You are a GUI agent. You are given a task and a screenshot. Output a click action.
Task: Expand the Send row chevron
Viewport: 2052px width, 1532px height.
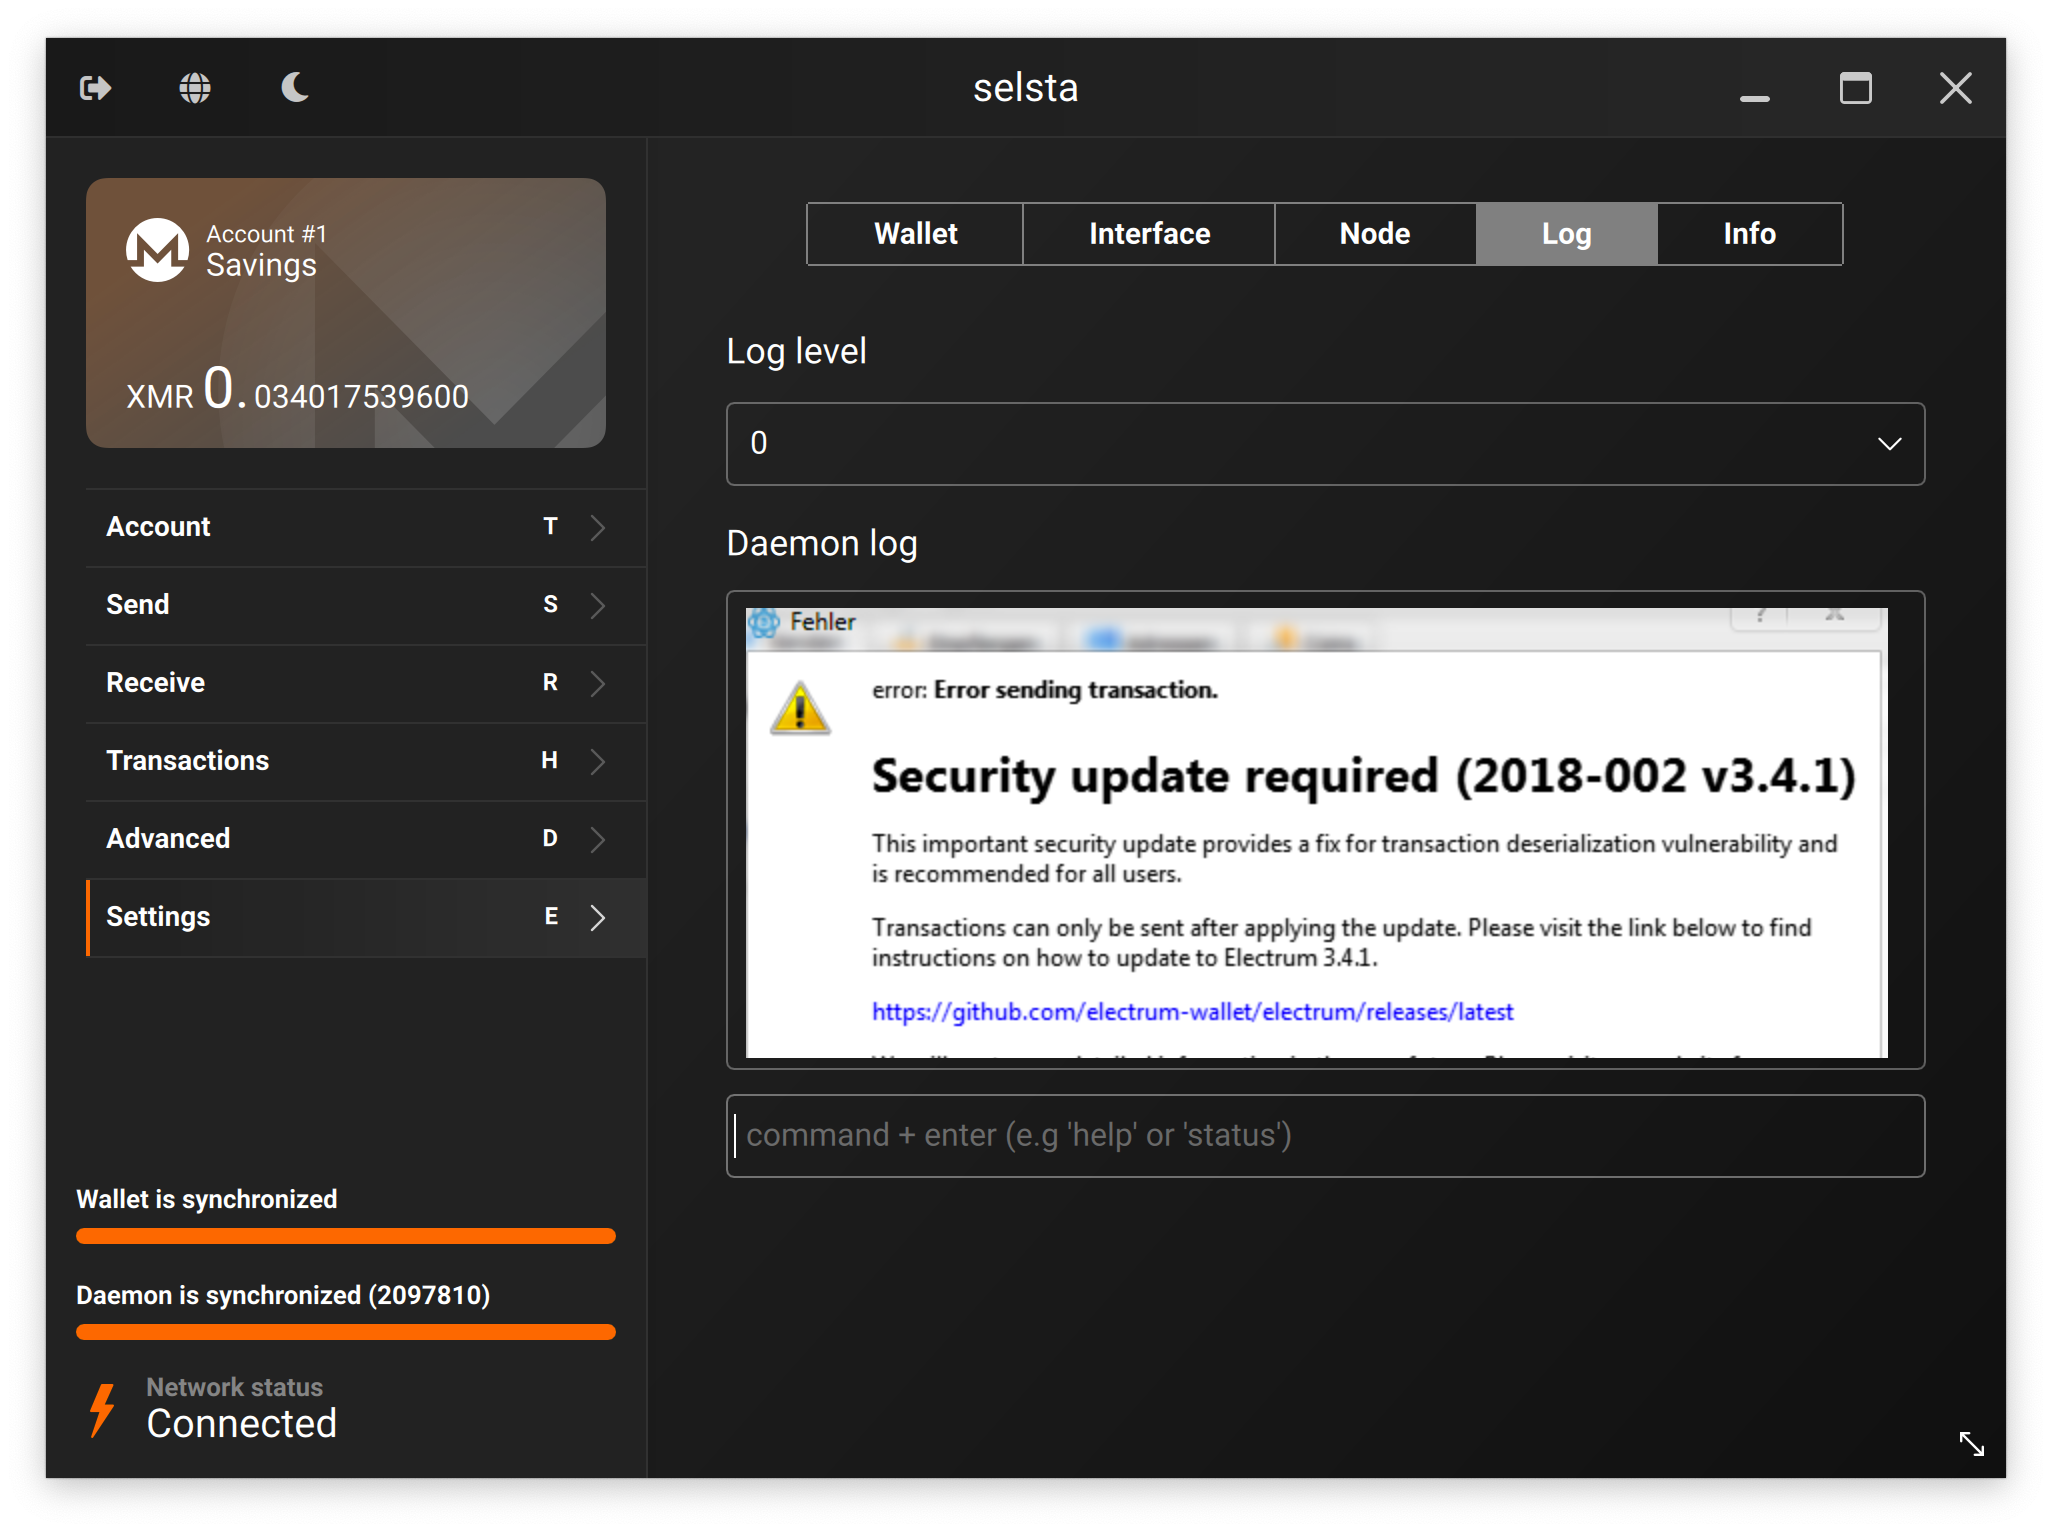click(598, 605)
